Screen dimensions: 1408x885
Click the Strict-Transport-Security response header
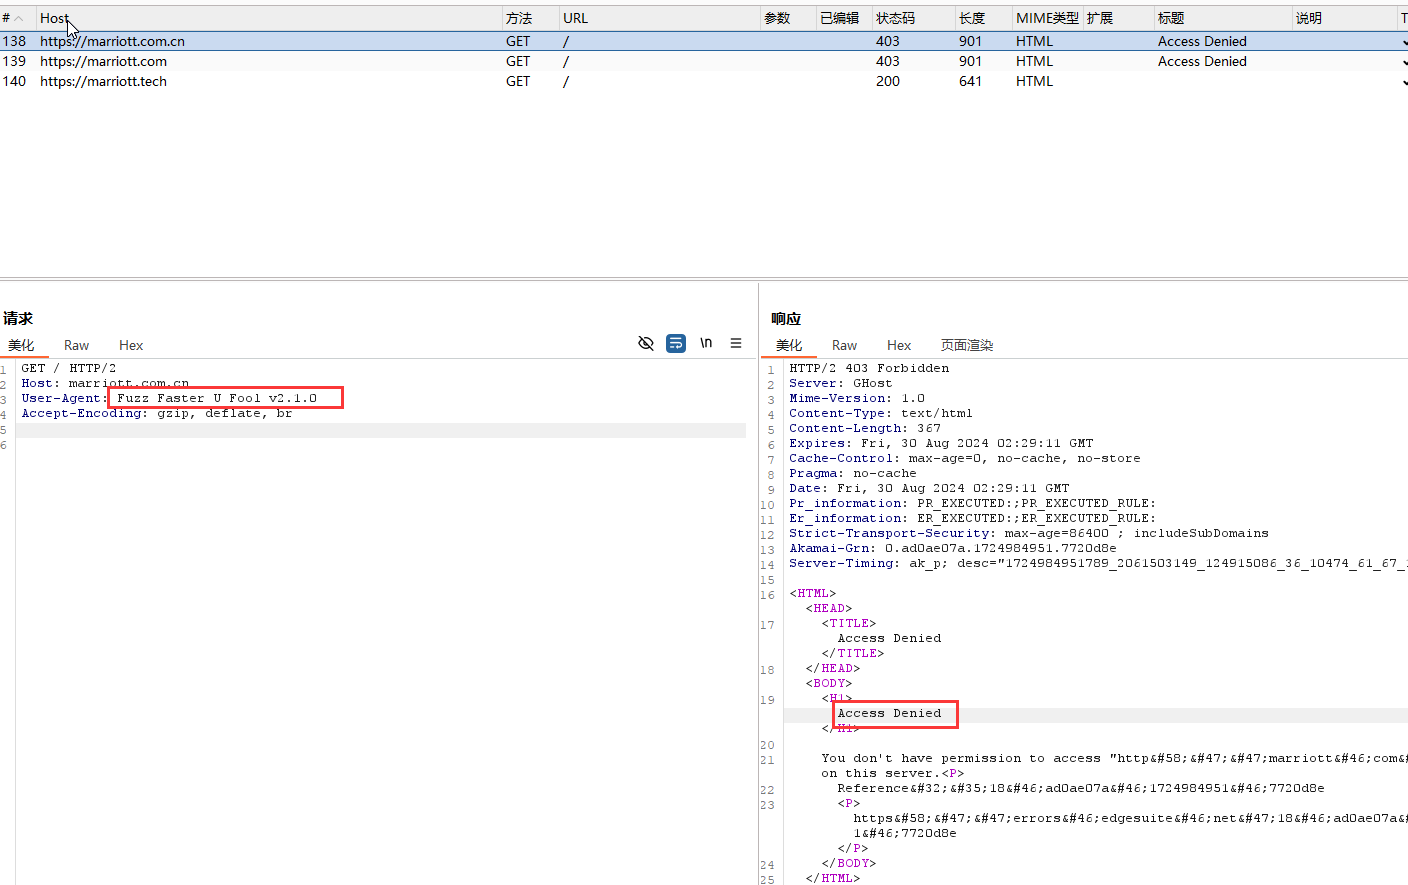point(1029,533)
